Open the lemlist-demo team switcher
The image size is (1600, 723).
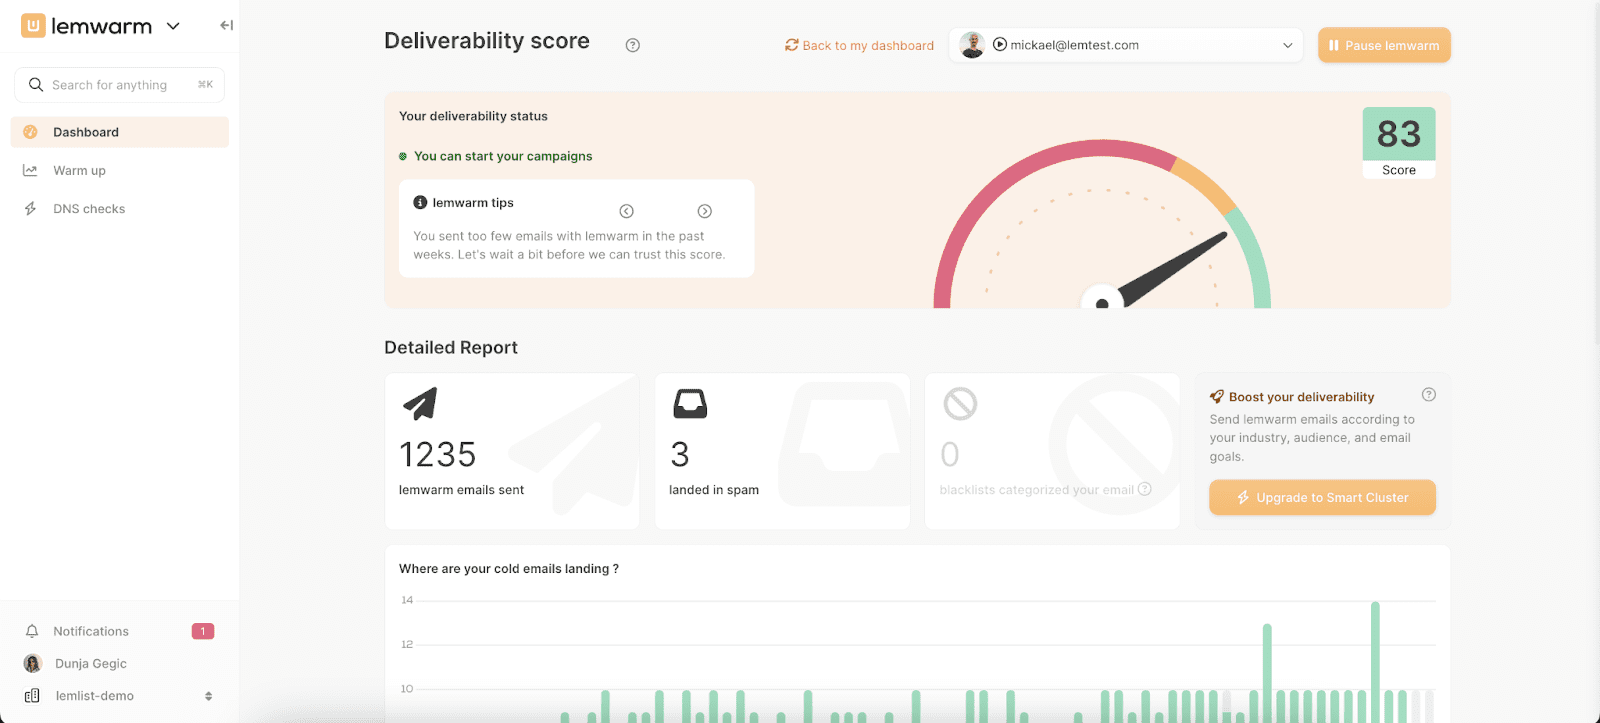[x=119, y=696]
